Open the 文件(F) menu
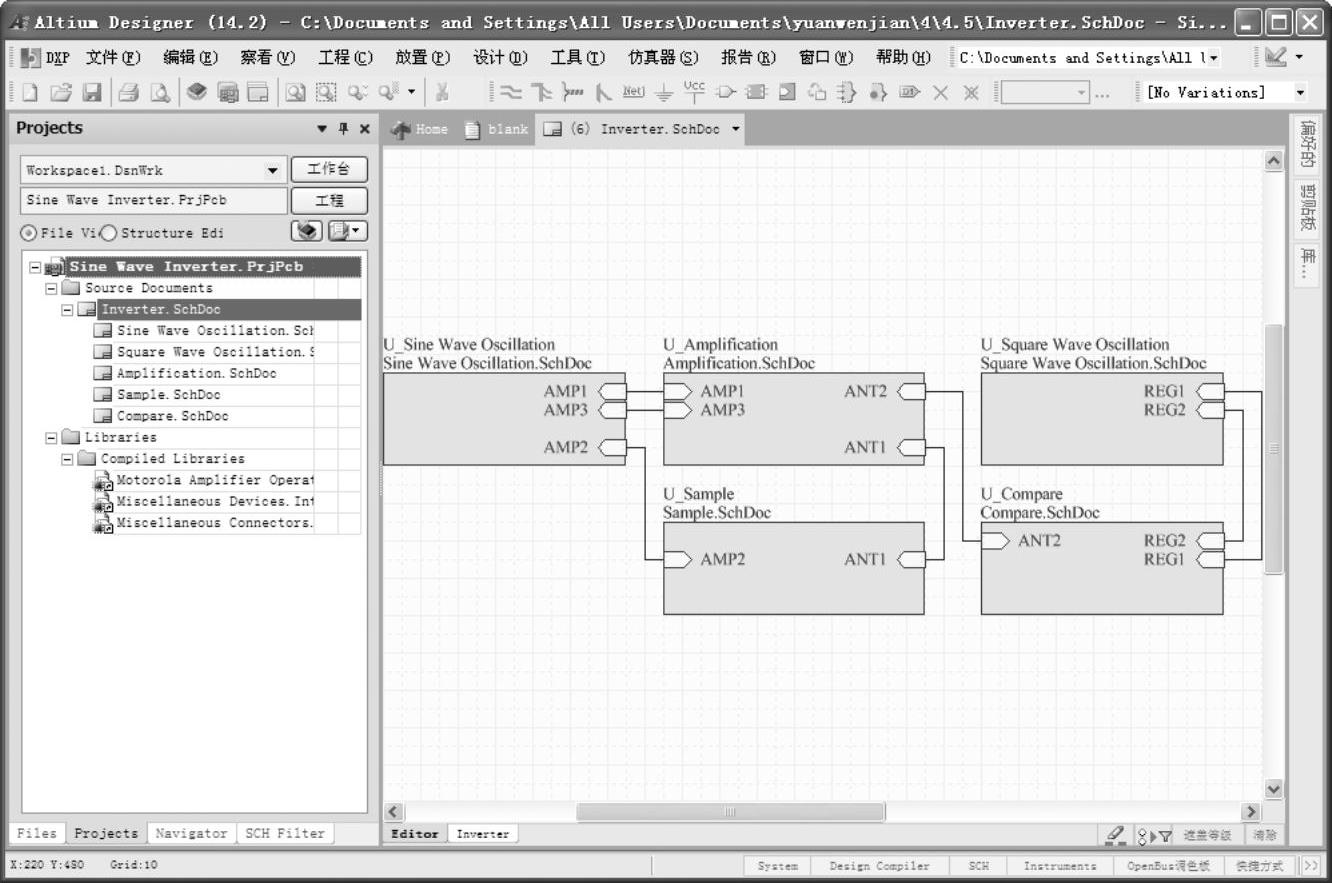Viewport: 1332px width, 883px height. [x=113, y=58]
